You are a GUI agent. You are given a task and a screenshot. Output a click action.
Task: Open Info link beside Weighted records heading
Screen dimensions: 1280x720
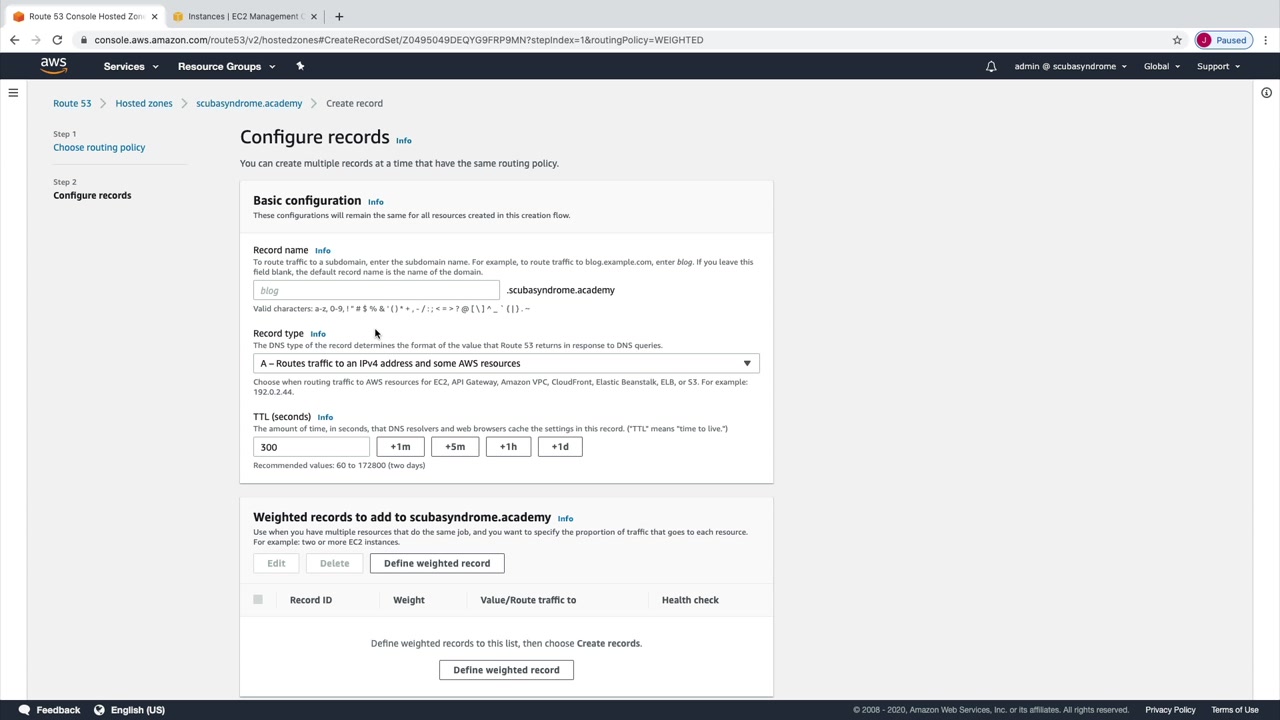pos(565,519)
